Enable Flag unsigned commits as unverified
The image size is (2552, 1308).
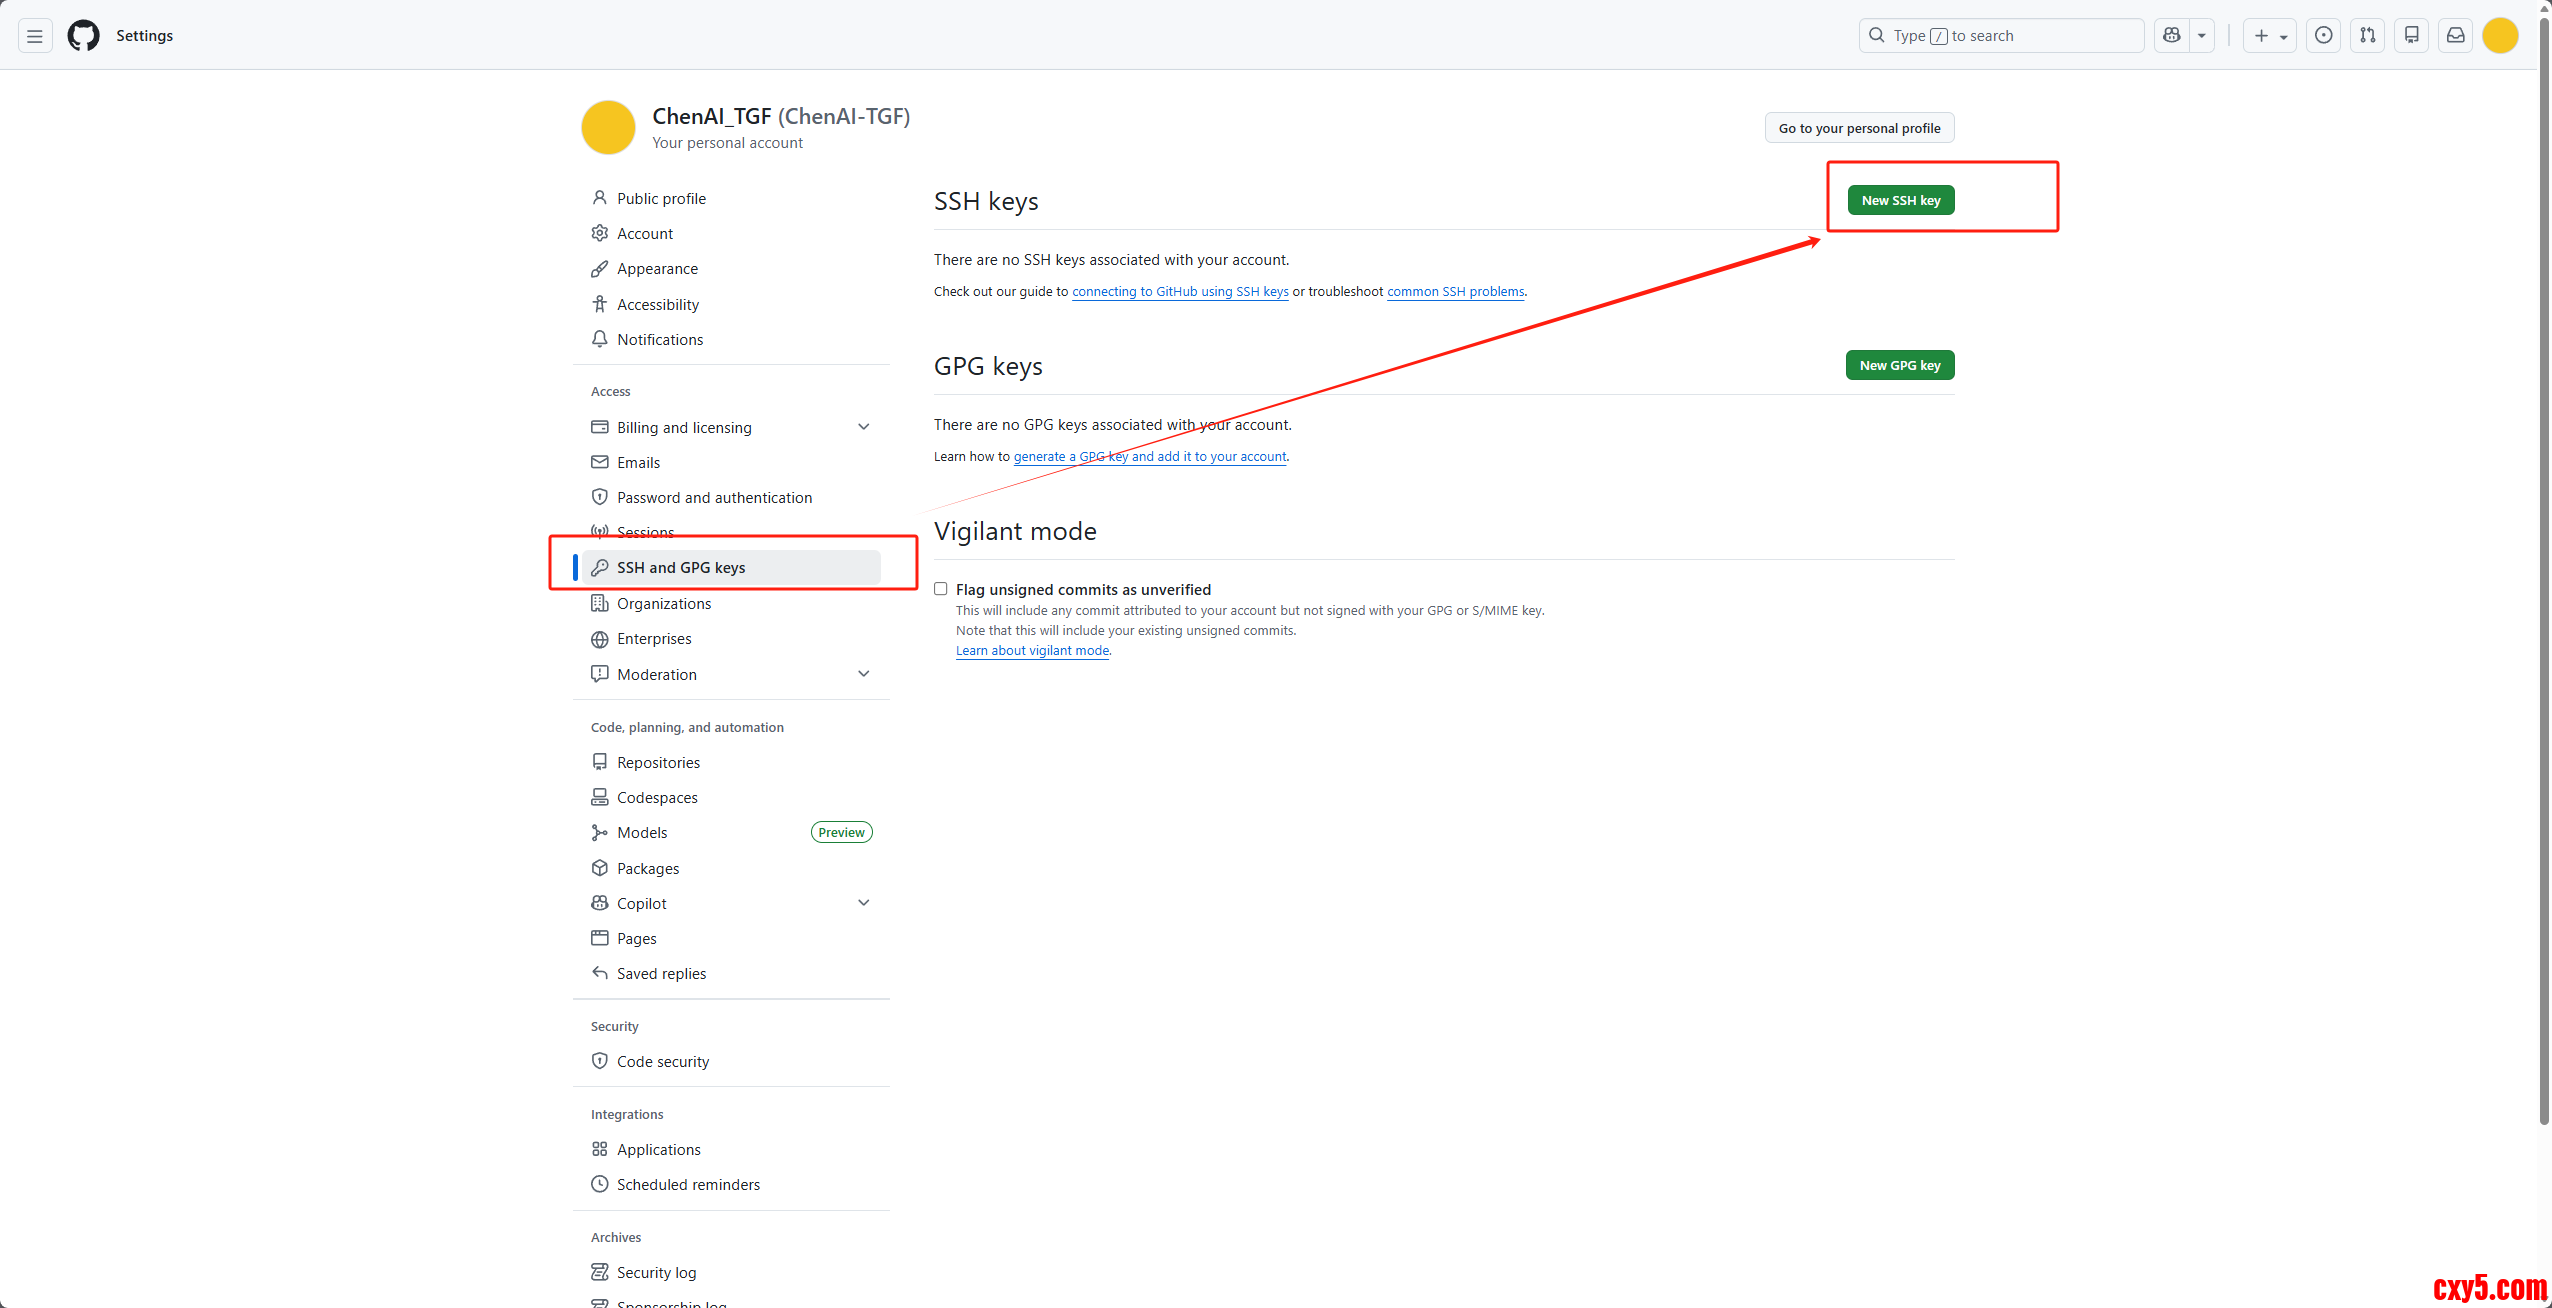tap(941, 589)
